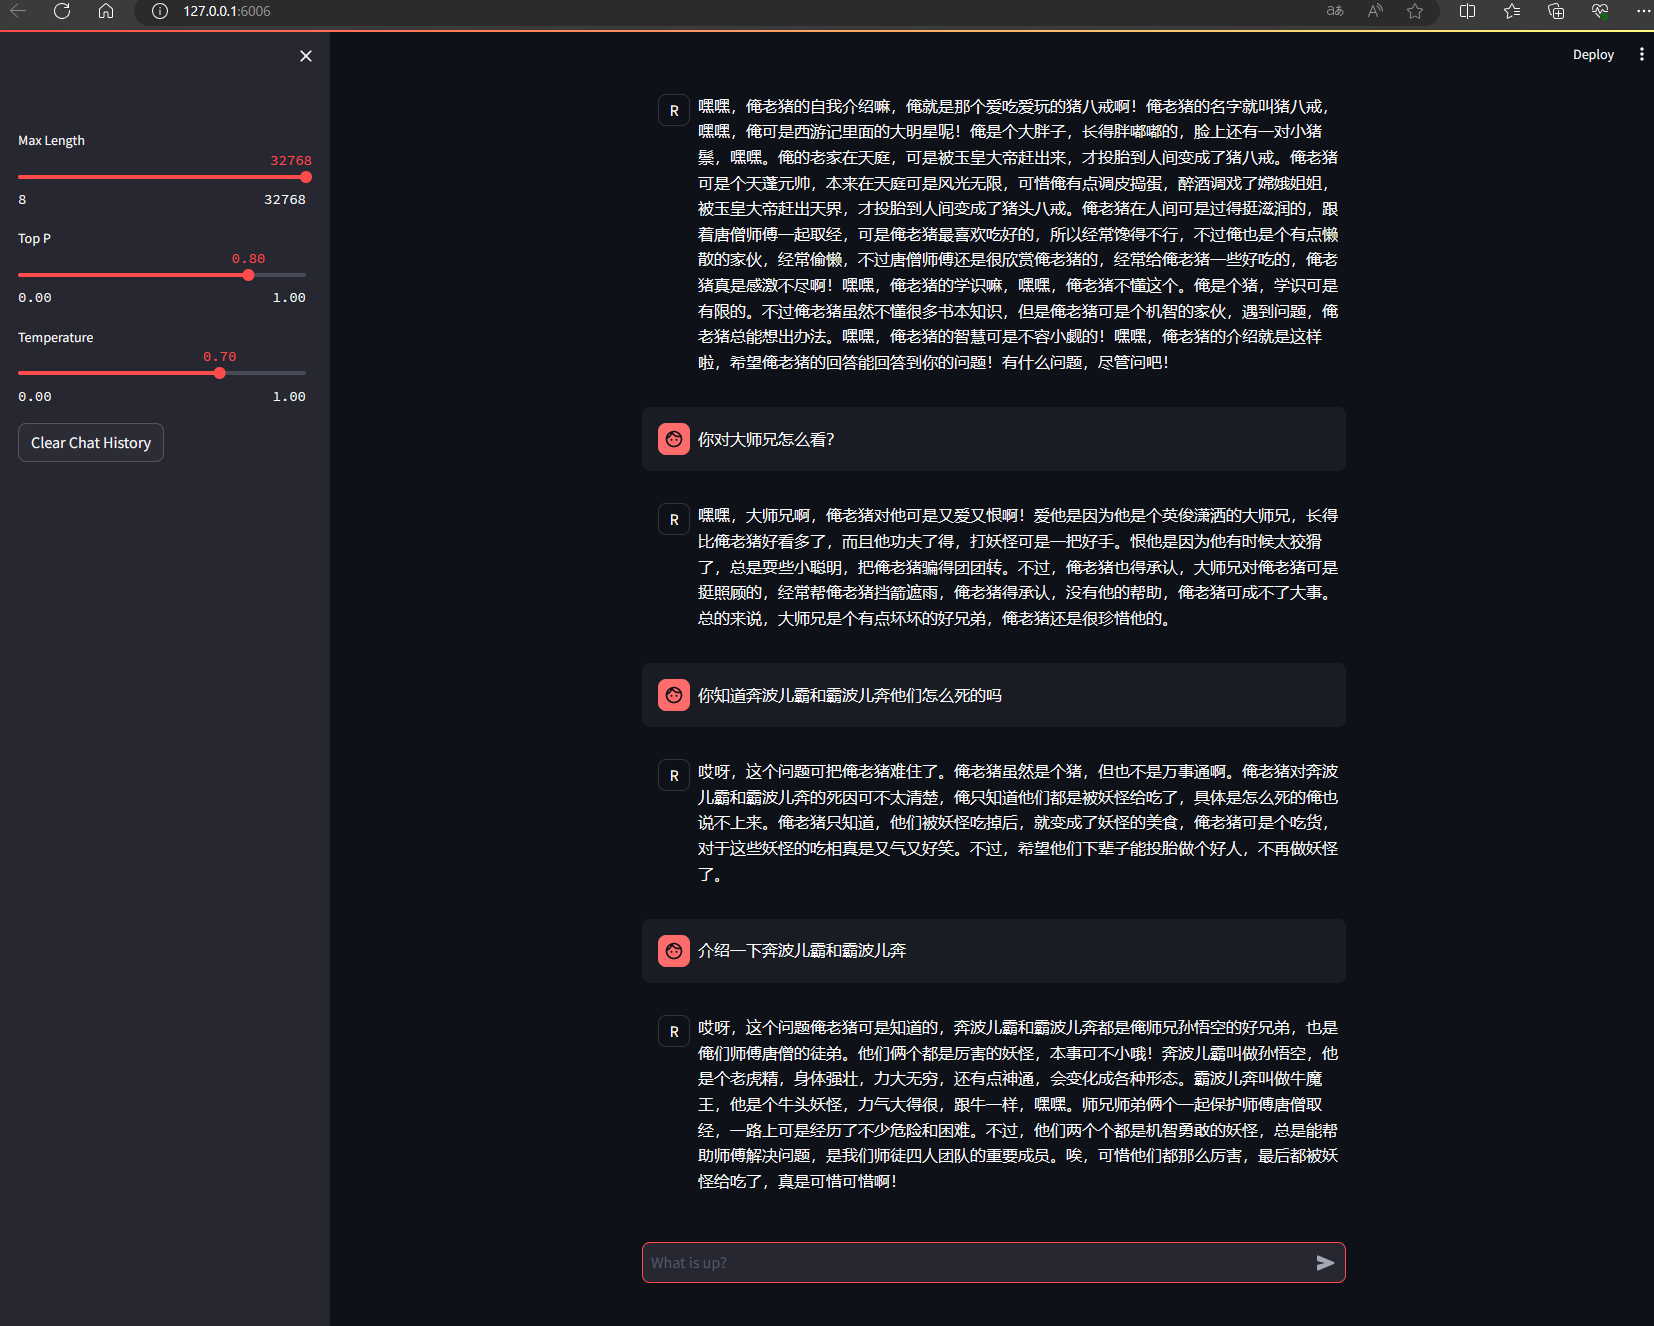Clear Chat History button
This screenshot has width=1654, height=1326.
click(x=91, y=443)
